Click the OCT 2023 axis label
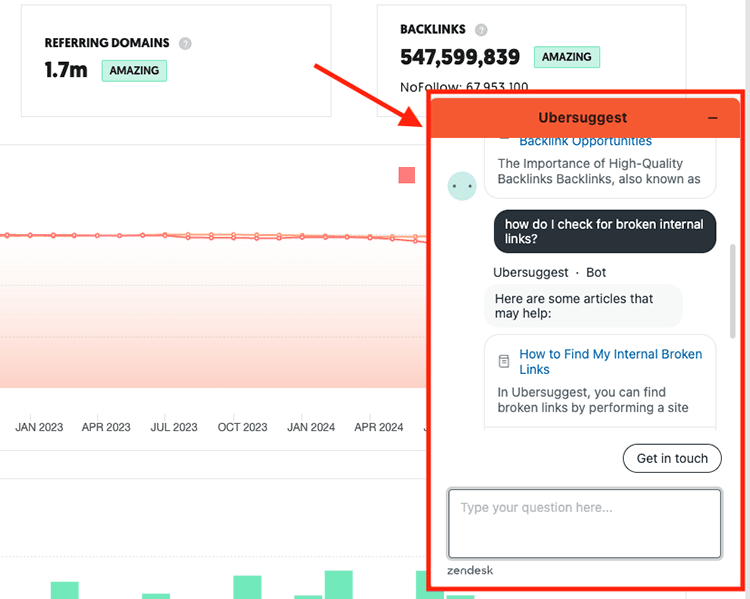 [243, 427]
